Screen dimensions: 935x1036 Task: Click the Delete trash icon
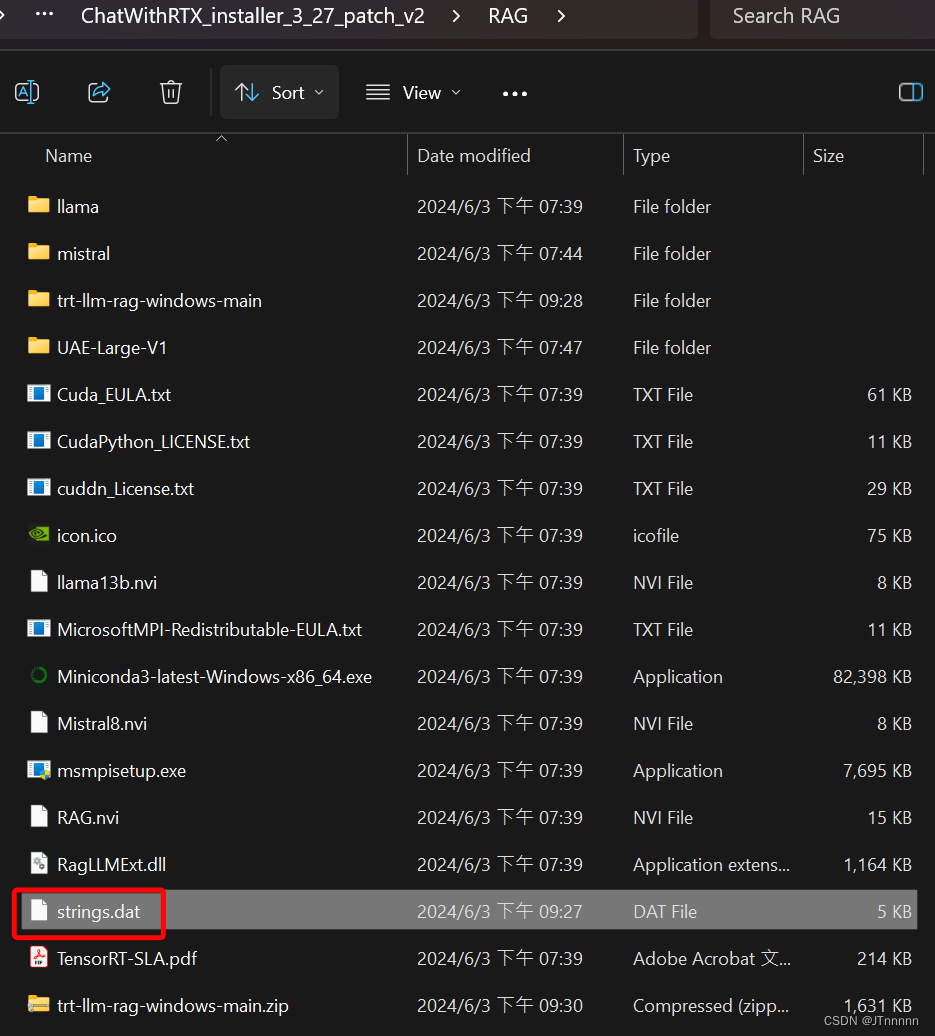[170, 92]
